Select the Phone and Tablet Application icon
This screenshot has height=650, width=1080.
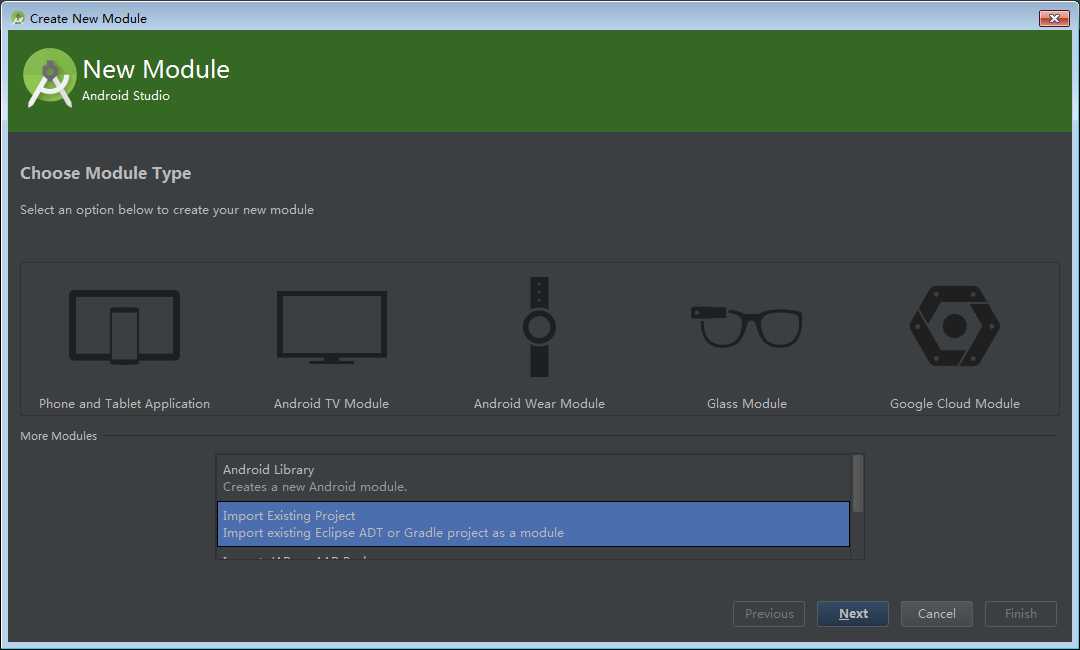(x=125, y=327)
